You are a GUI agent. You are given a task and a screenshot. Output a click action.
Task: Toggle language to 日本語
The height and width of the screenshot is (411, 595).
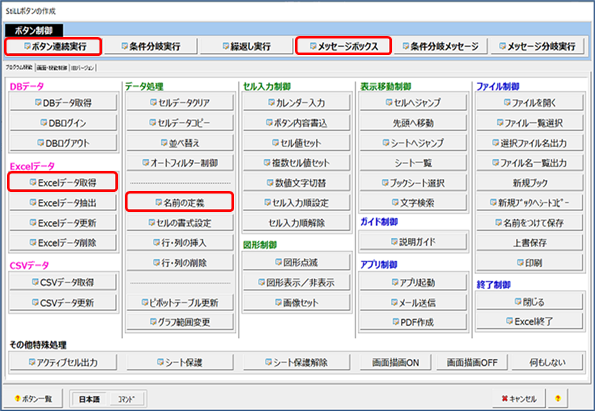point(89,399)
